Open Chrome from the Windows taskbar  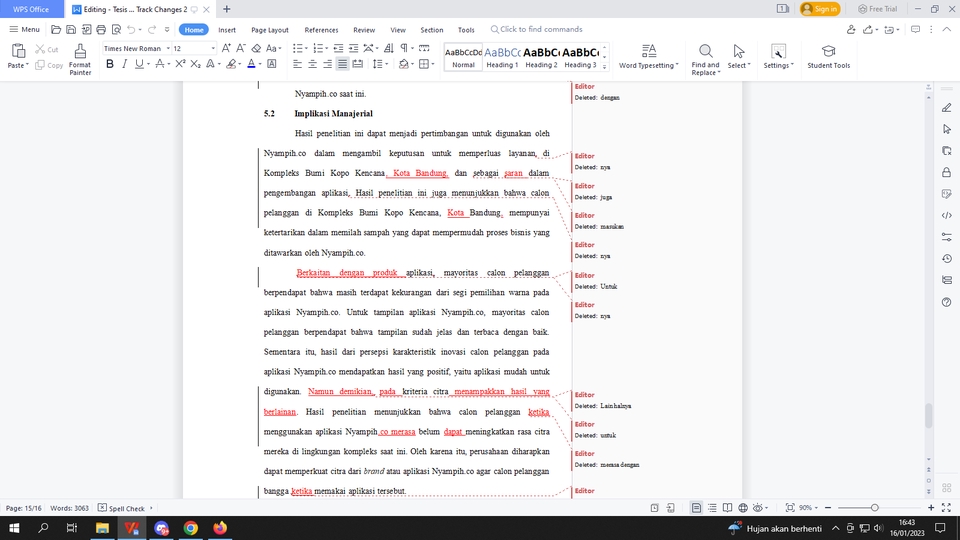[190, 528]
